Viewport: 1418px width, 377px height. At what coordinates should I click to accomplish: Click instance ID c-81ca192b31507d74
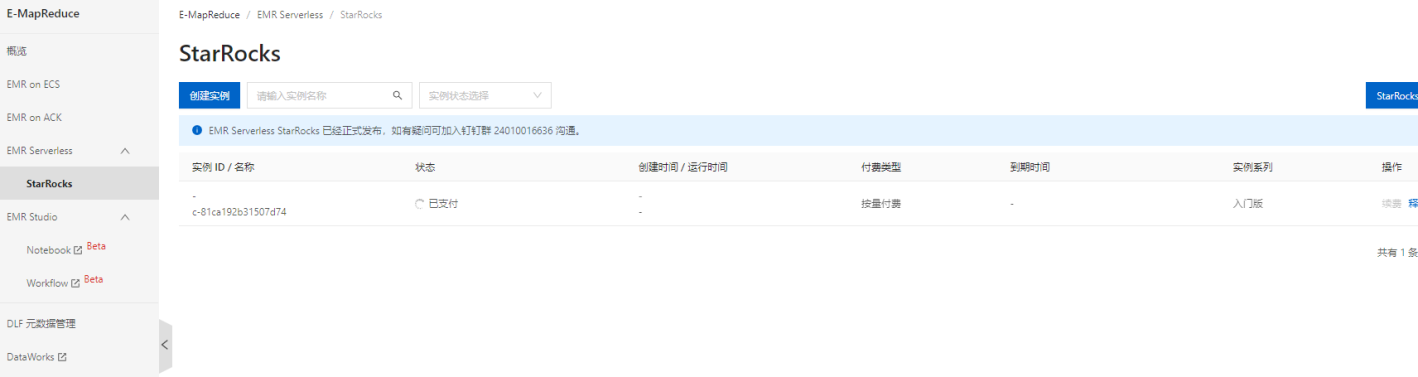239,212
